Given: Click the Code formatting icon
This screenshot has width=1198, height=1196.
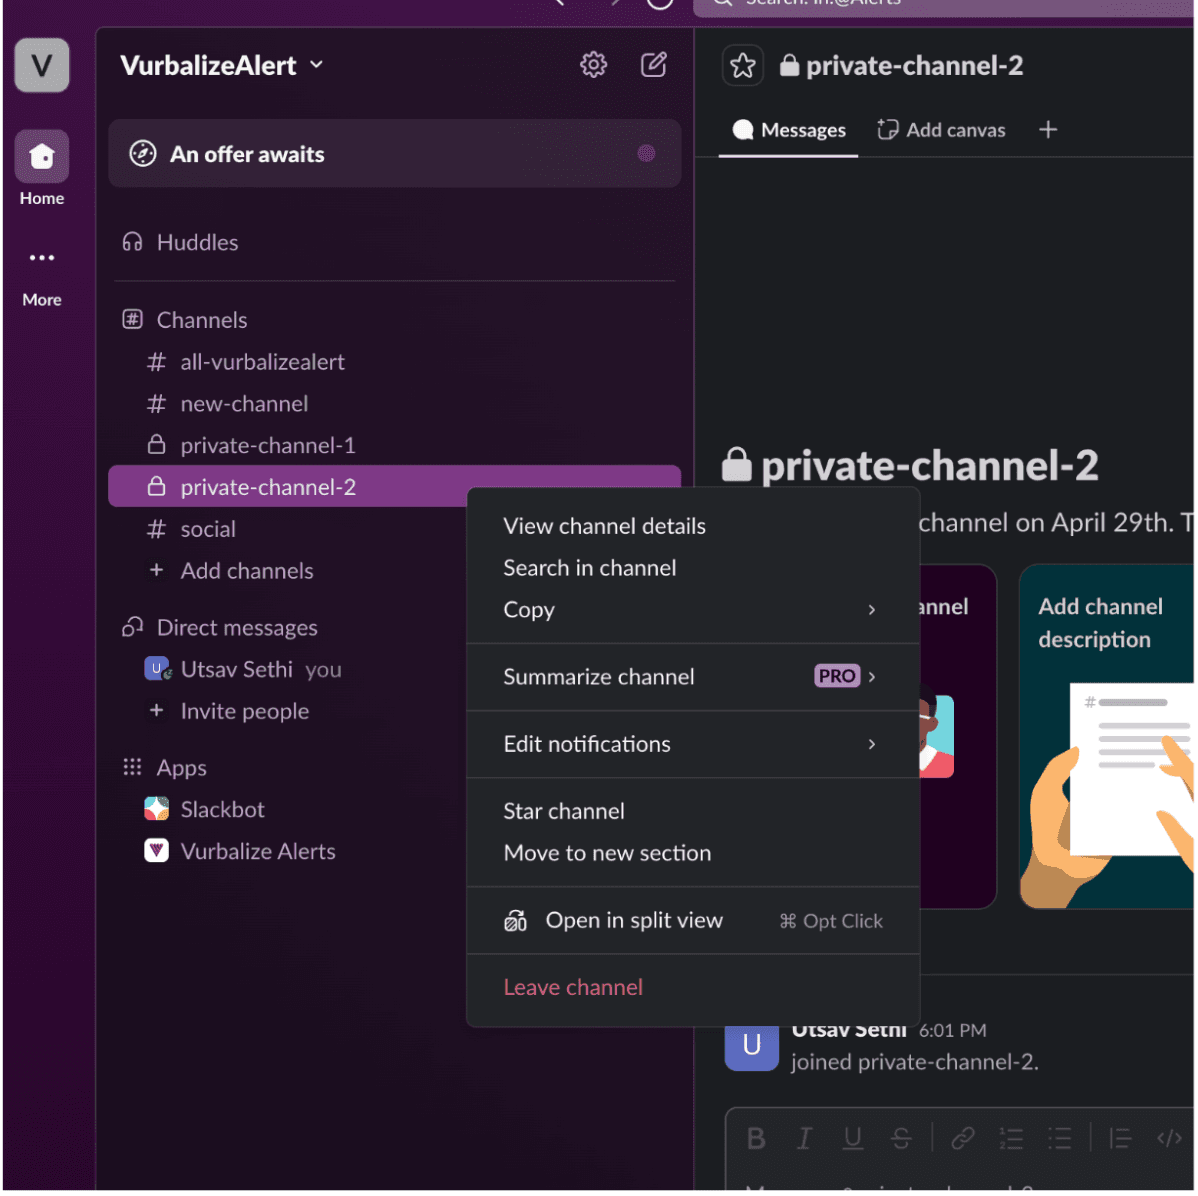Looking at the screenshot, I should 1169,1138.
